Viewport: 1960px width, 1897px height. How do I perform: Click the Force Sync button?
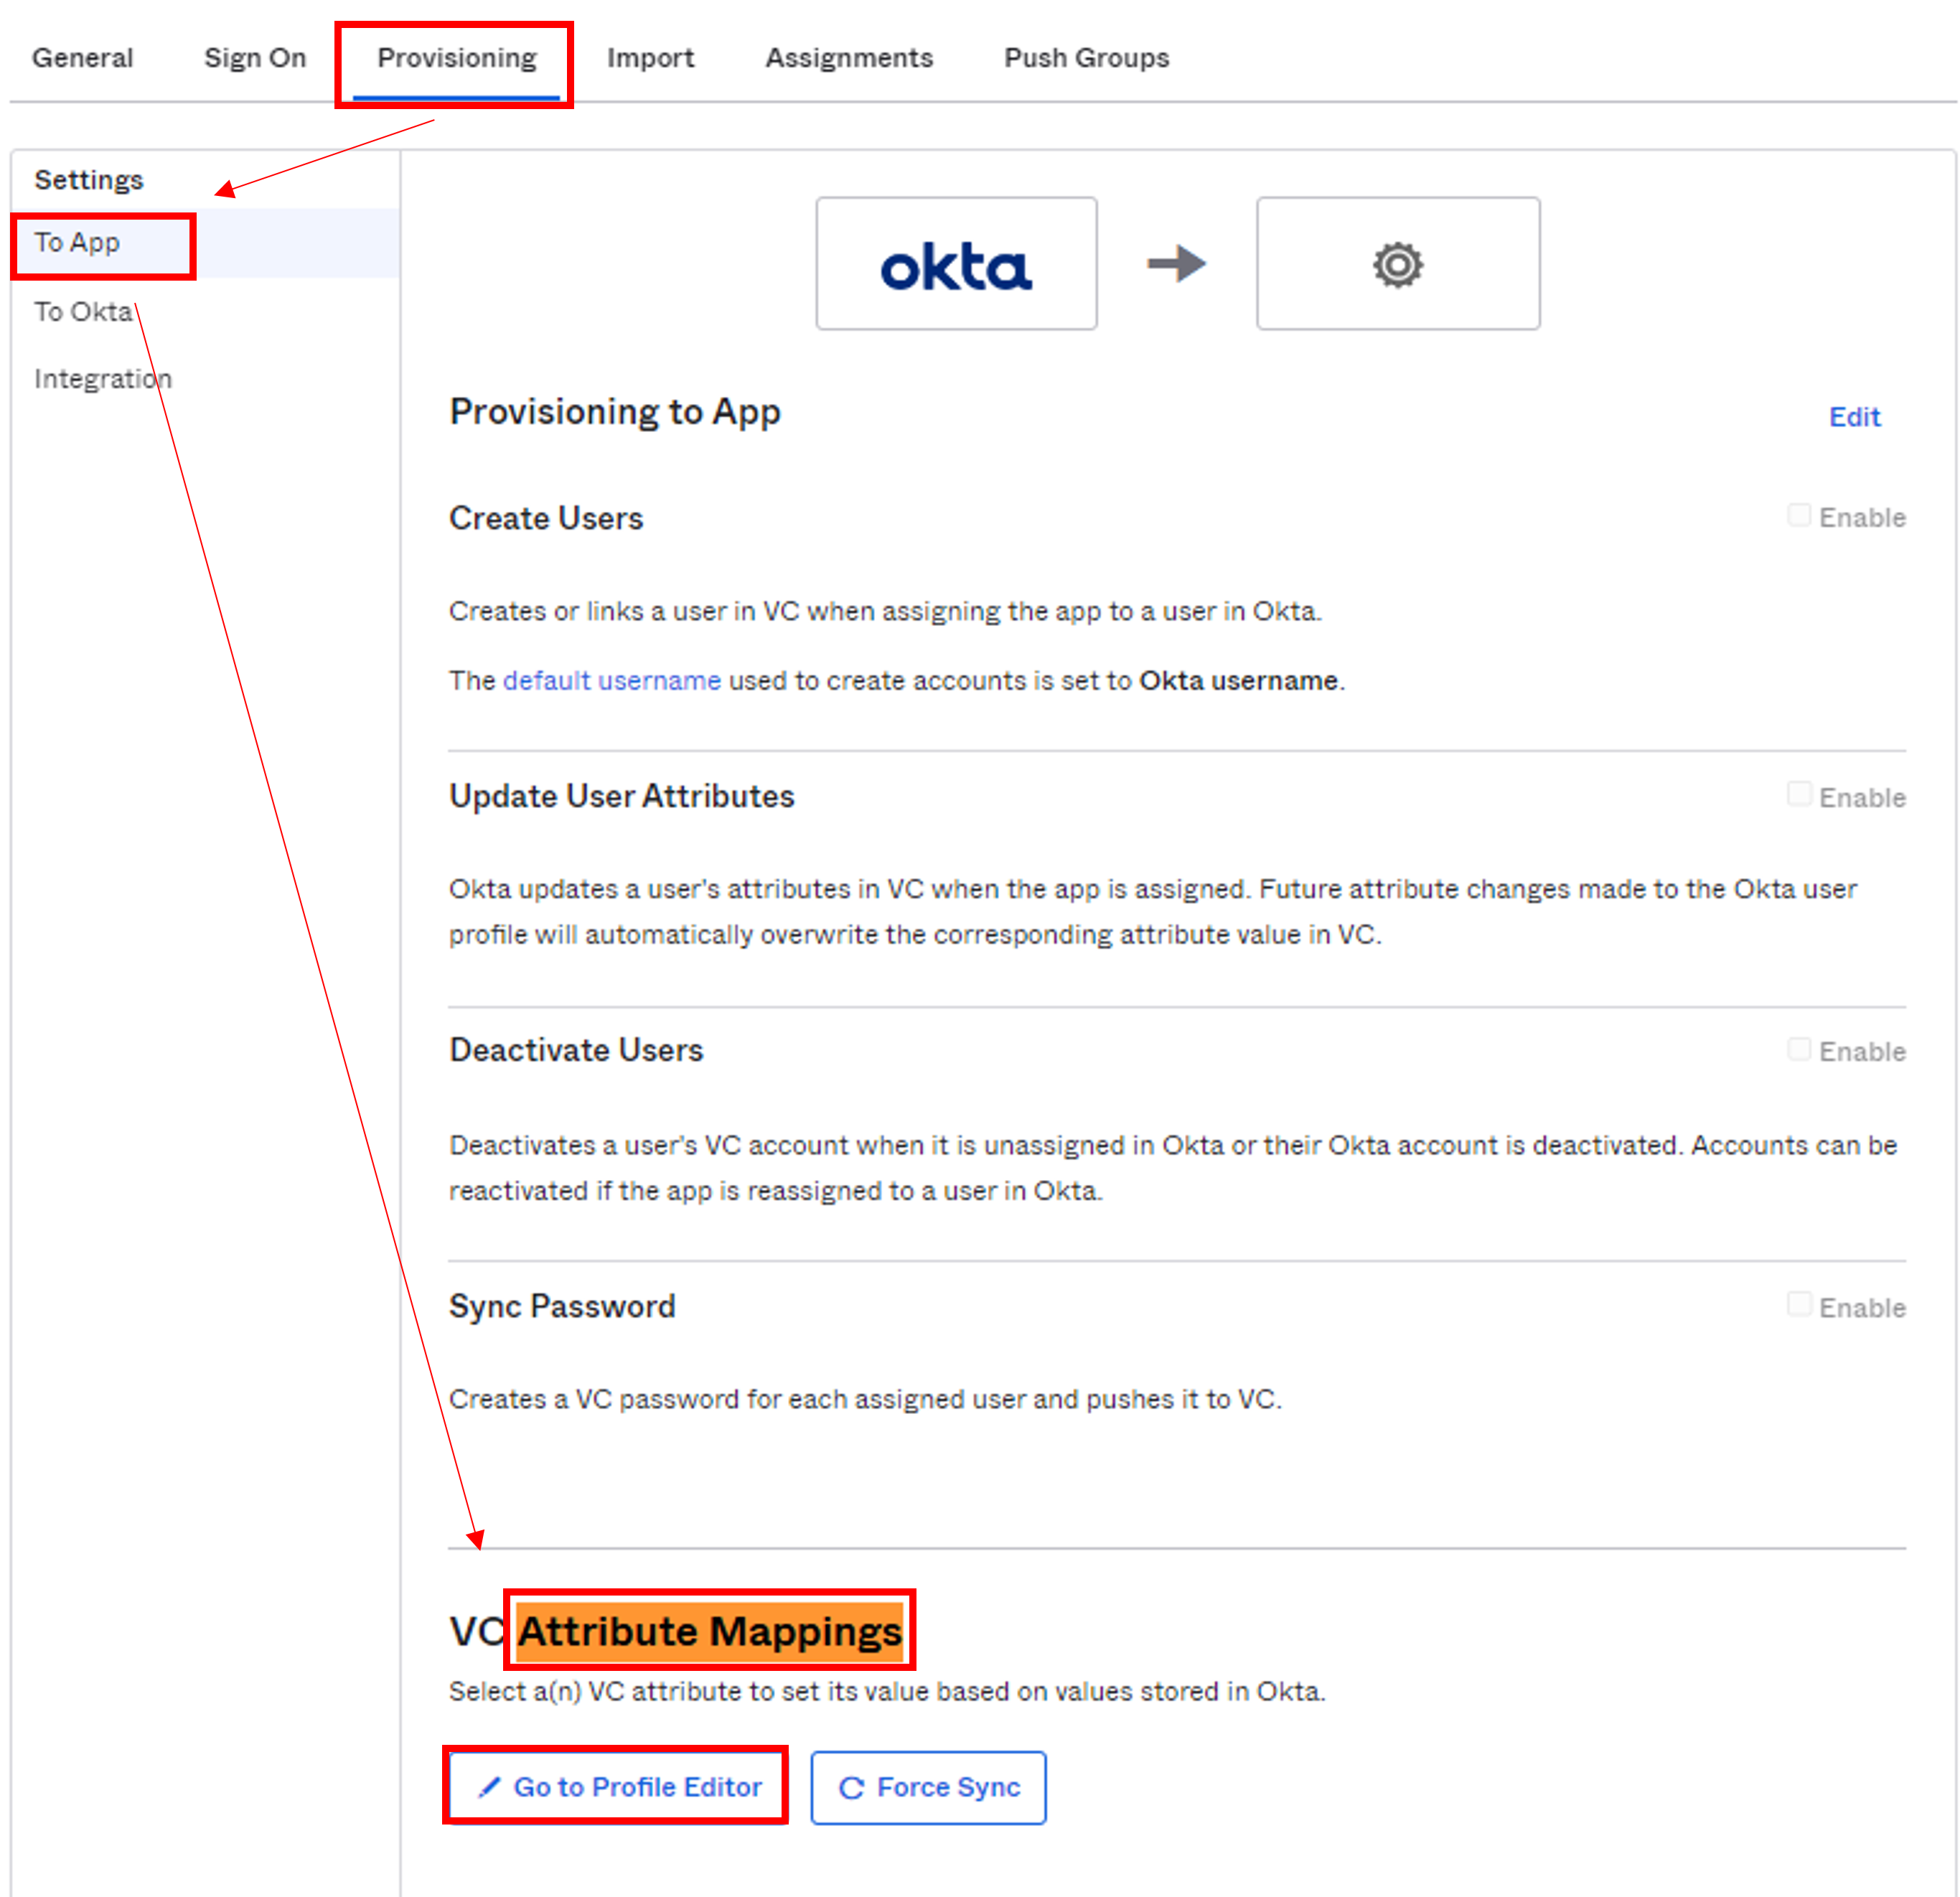point(928,1787)
